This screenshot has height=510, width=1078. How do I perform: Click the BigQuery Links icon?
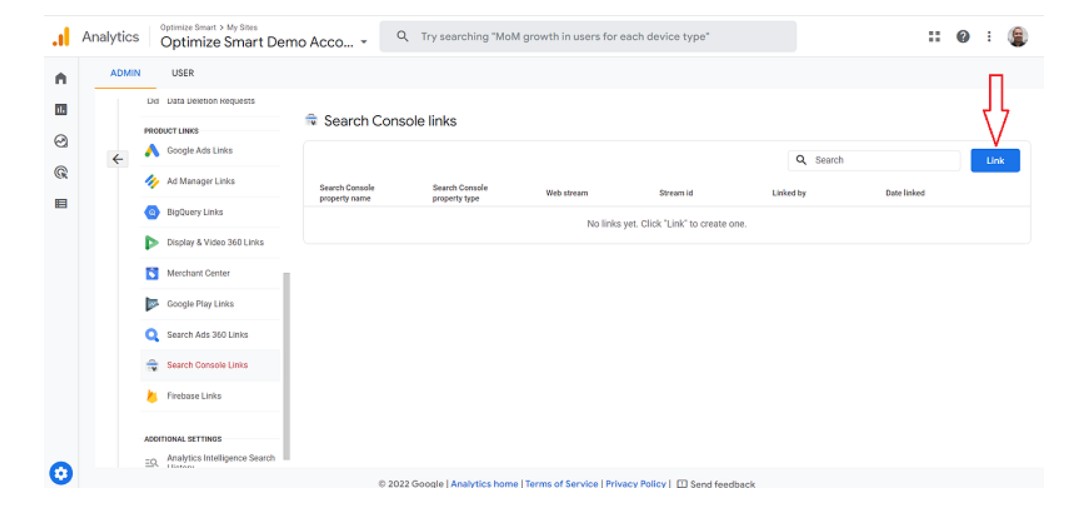[152, 212]
